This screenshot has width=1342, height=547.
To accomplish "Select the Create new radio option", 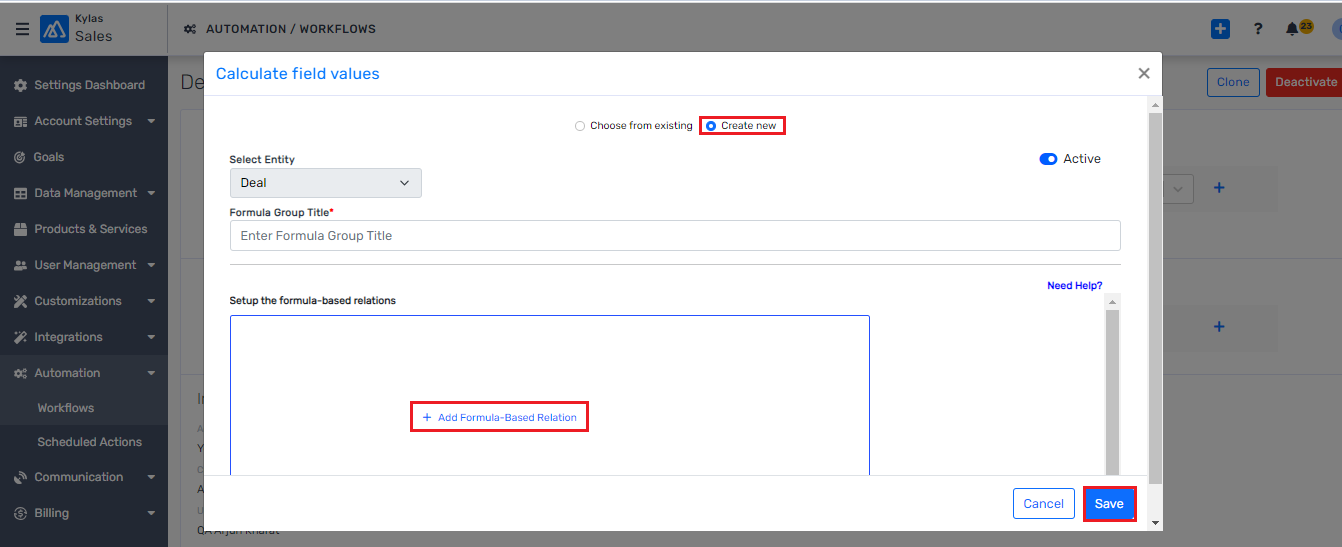I will point(711,126).
